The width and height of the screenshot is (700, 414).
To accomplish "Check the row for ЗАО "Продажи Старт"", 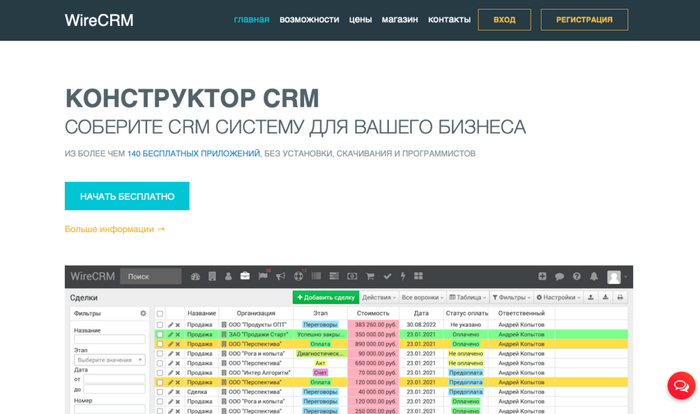I will pyautogui.click(x=160, y=335).
